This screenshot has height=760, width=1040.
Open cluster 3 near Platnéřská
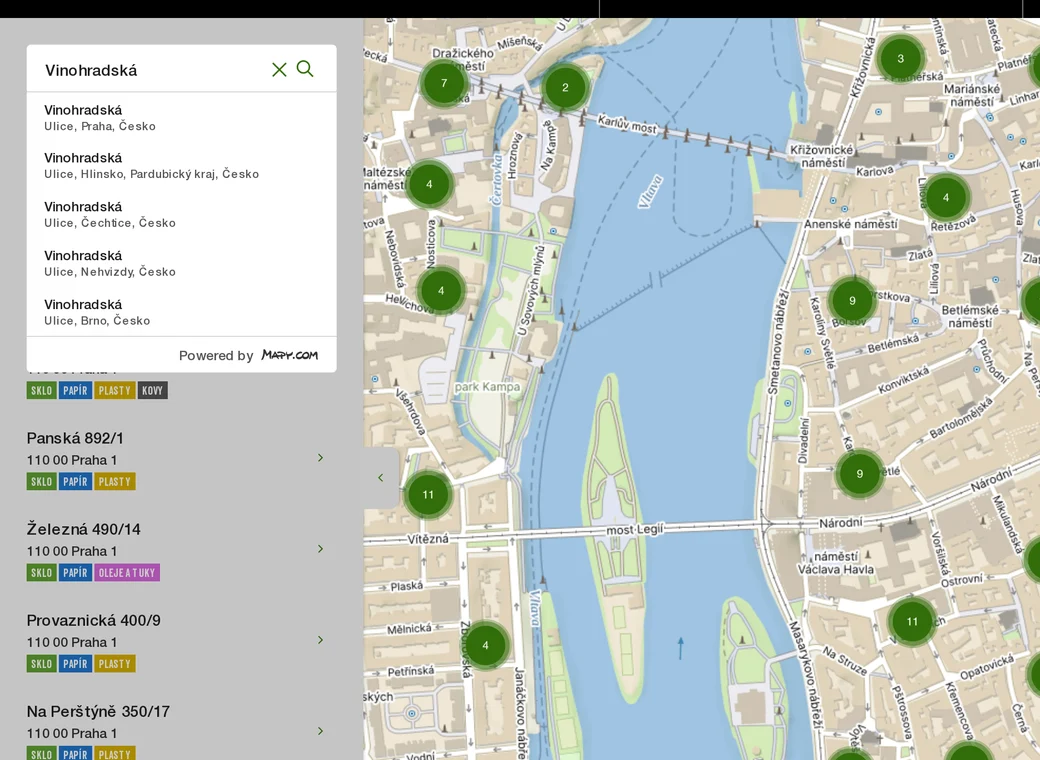point(900,58)
